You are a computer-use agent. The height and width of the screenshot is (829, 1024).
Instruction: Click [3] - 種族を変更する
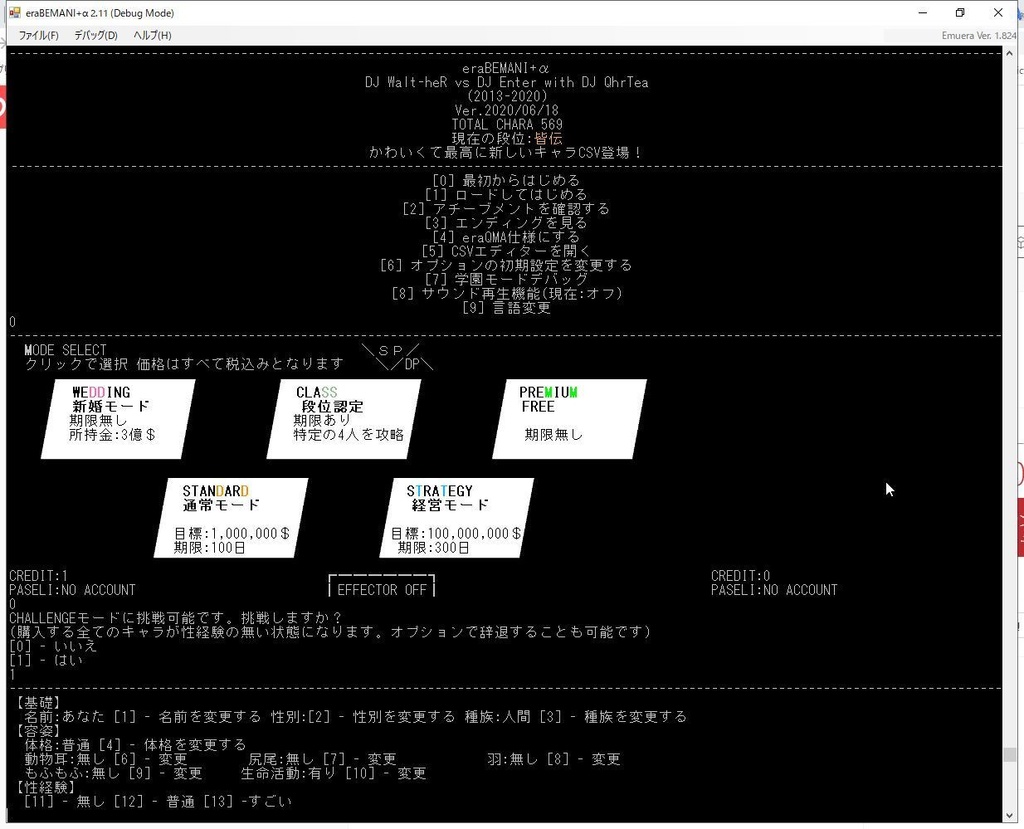613,717
